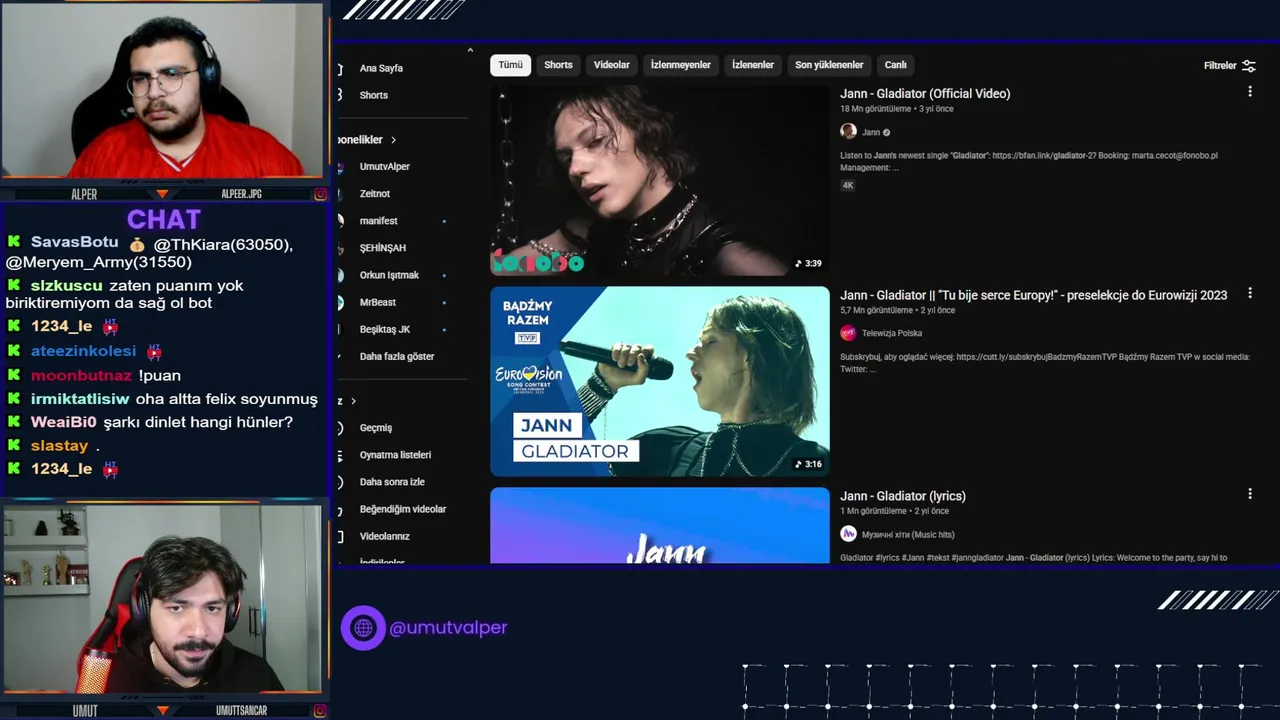Click '18 Mn görüntüleme • 3 yıl önce' text
The height and width of the screenshot is (720, 1280).
click(897, 109)
